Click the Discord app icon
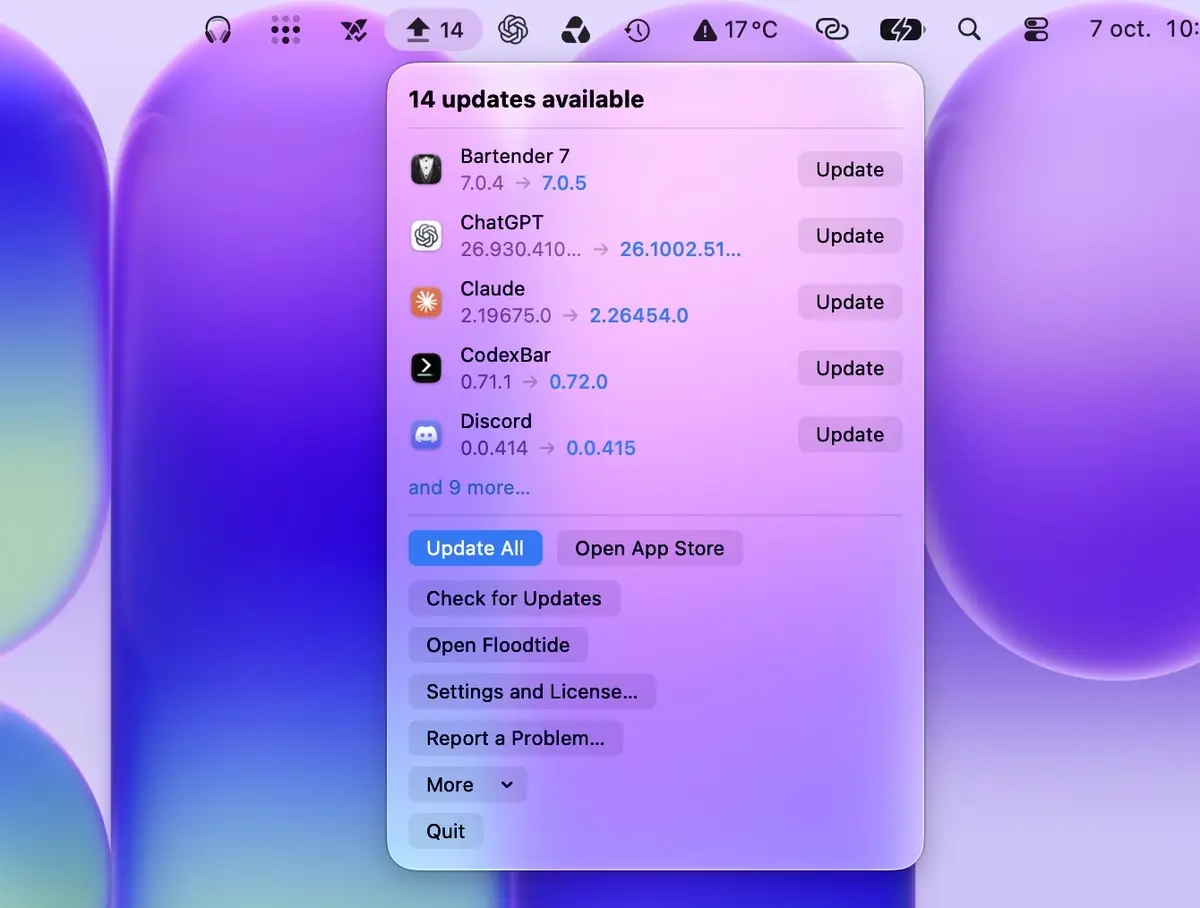This screenshot has height=908, width=1200. click(427, 435)
